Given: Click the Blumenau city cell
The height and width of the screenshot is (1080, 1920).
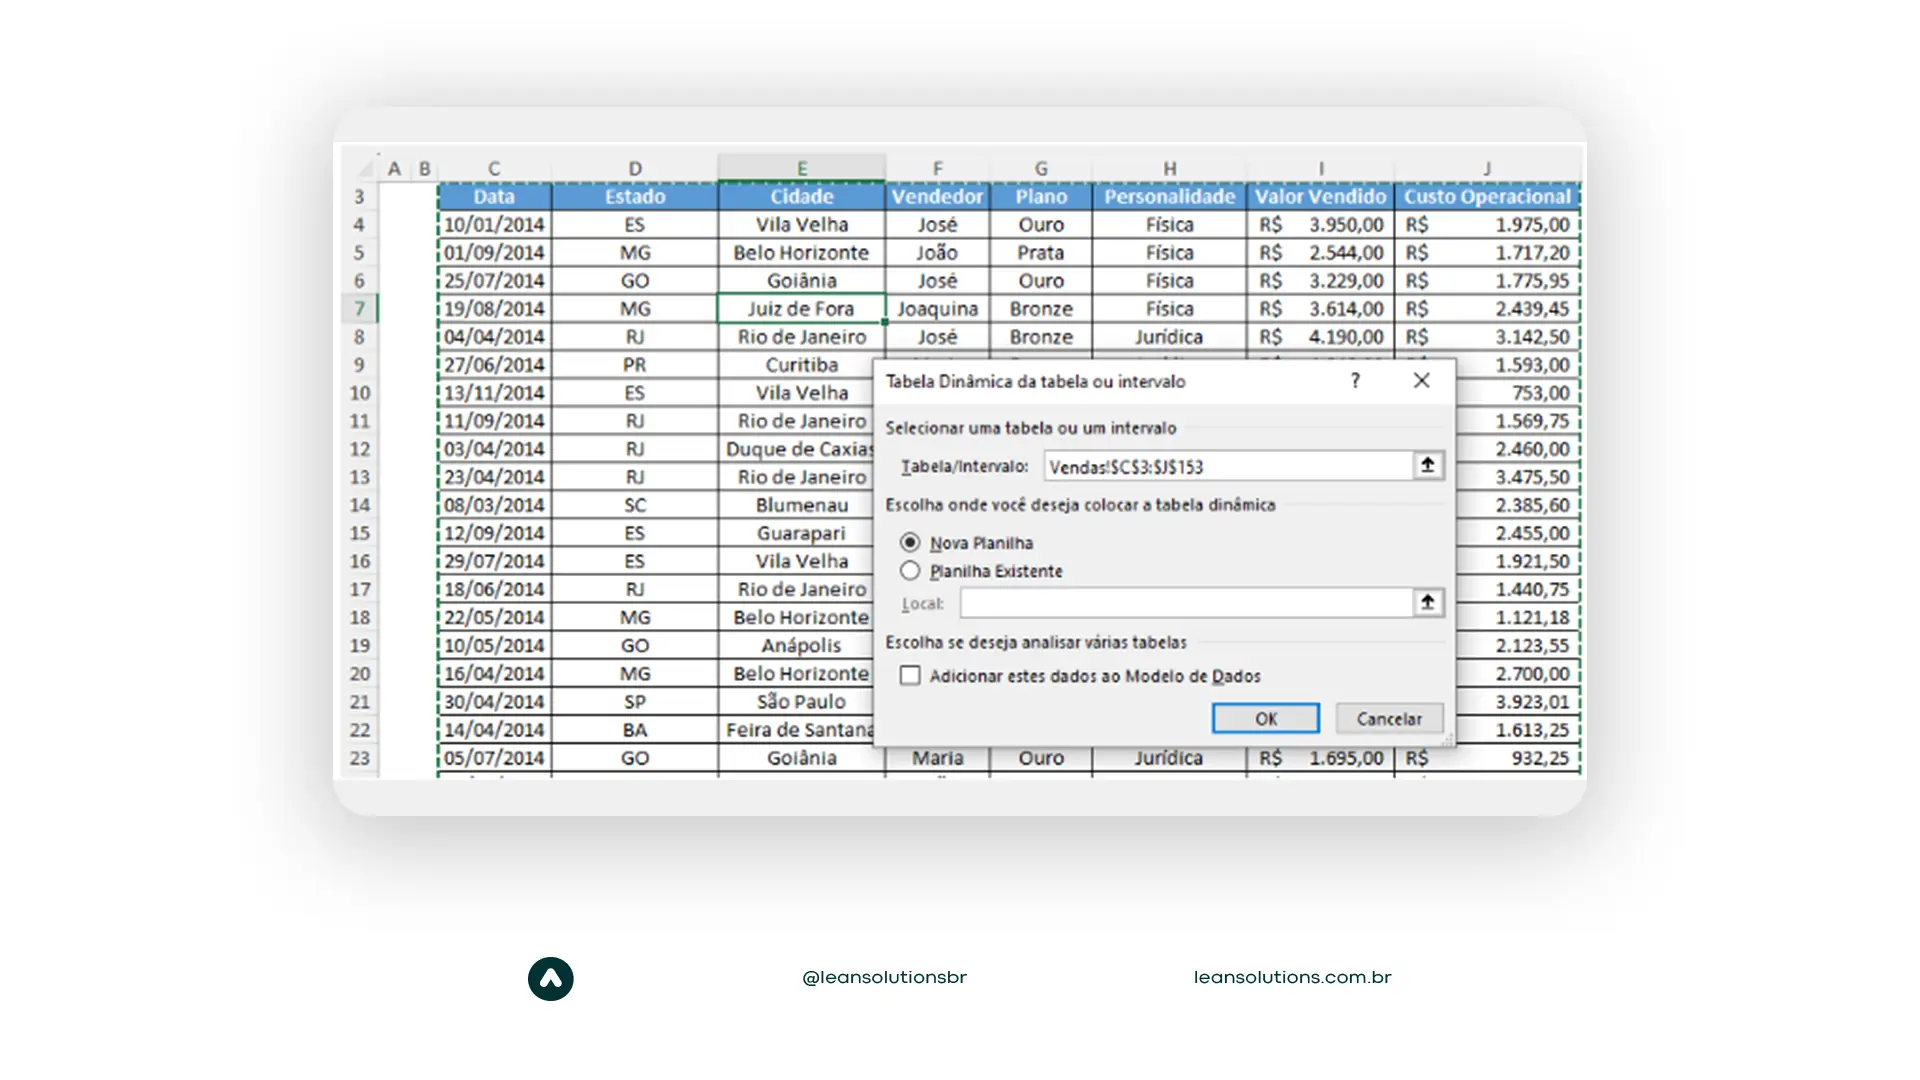Looking at the screenshot, I should click(x=801, y=505).
